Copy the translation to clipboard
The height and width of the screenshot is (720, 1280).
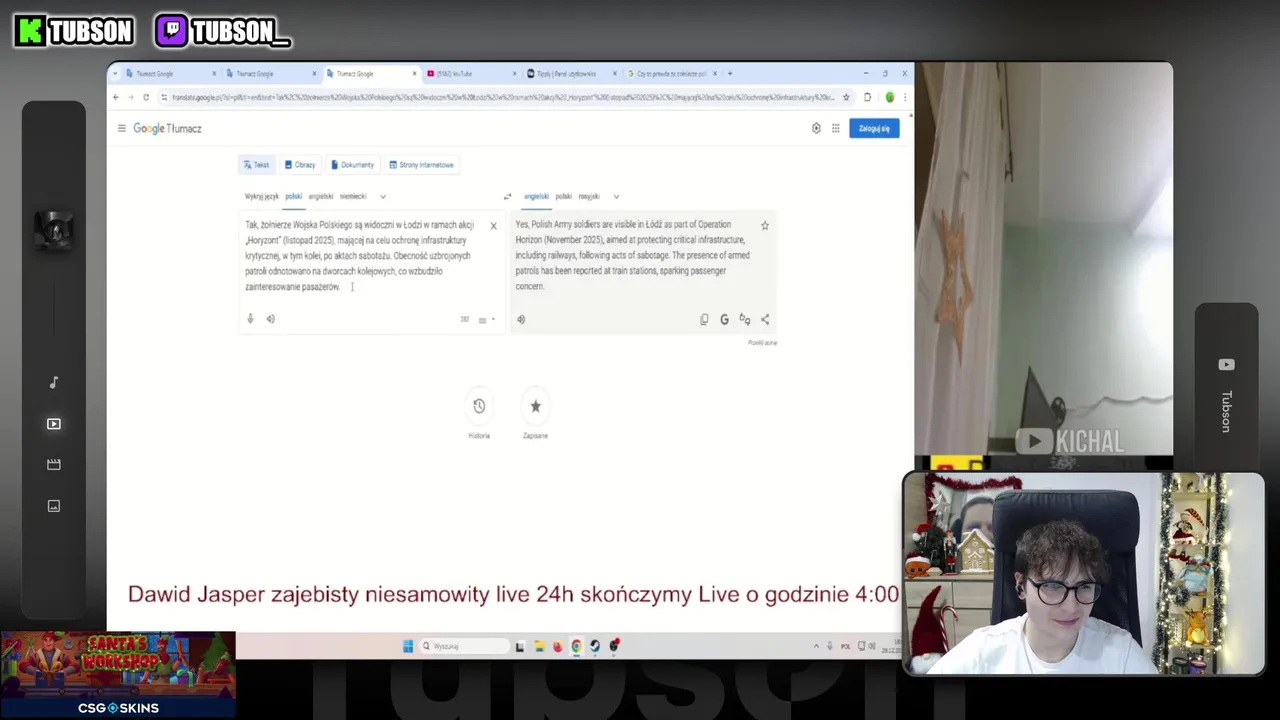point(704,319)
